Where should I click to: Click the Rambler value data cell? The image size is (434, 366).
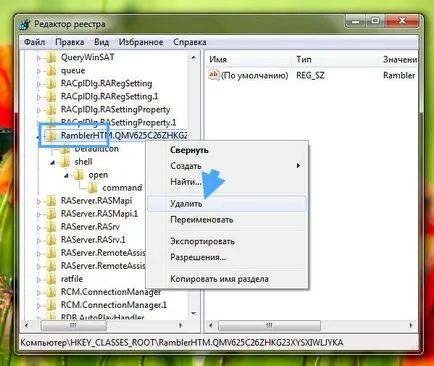[x=399, y=76]
